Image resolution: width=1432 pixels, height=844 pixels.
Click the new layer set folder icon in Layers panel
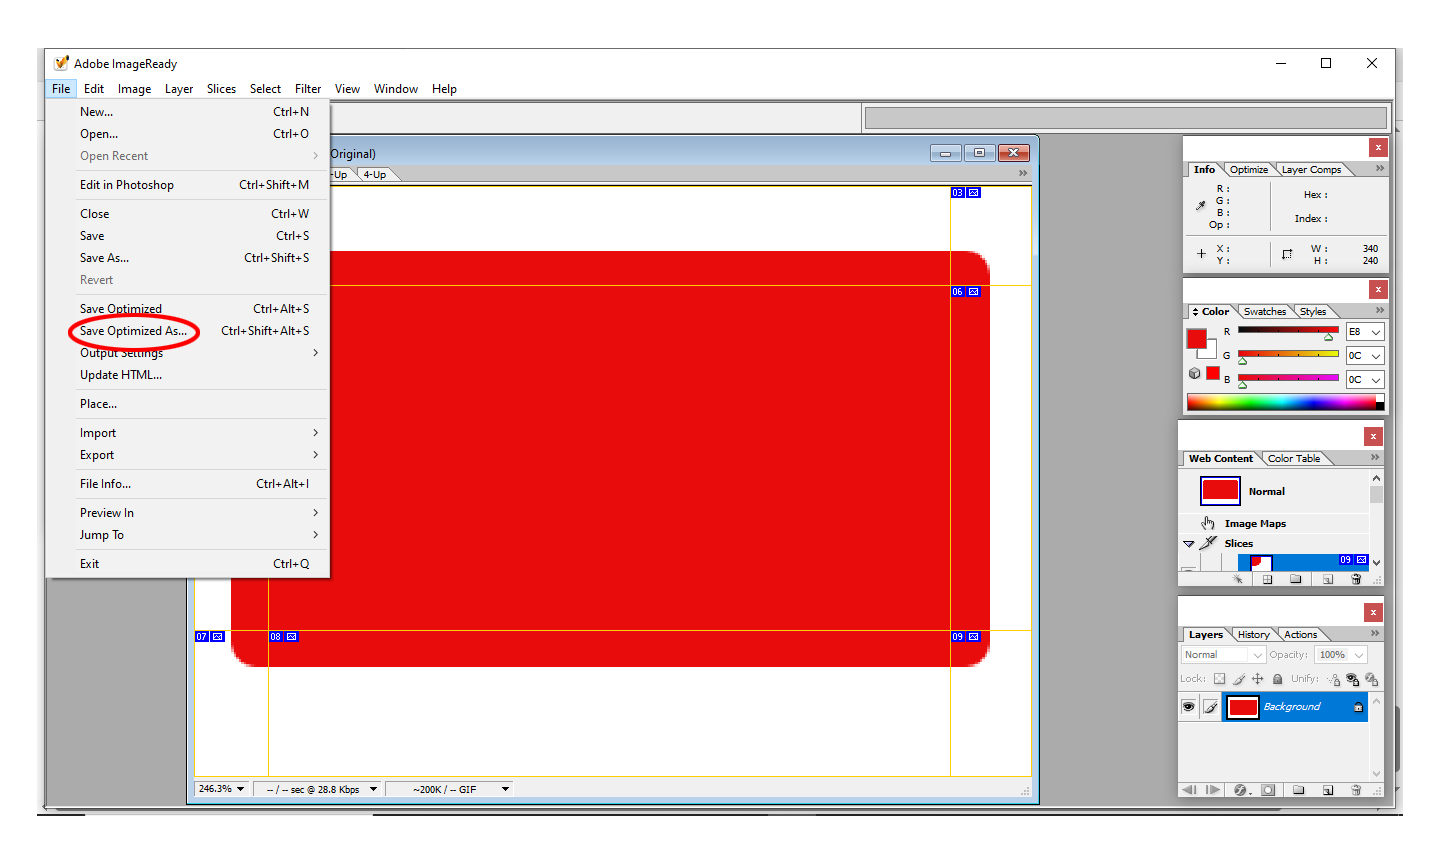[x=1298, y=790]
